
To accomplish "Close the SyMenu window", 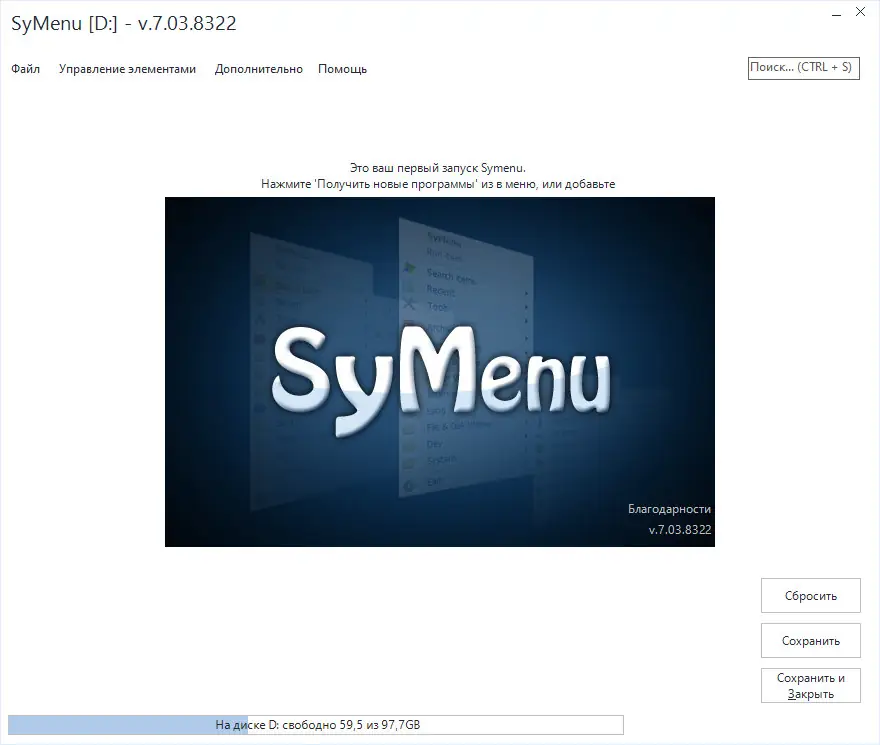I will coord(860,12).
